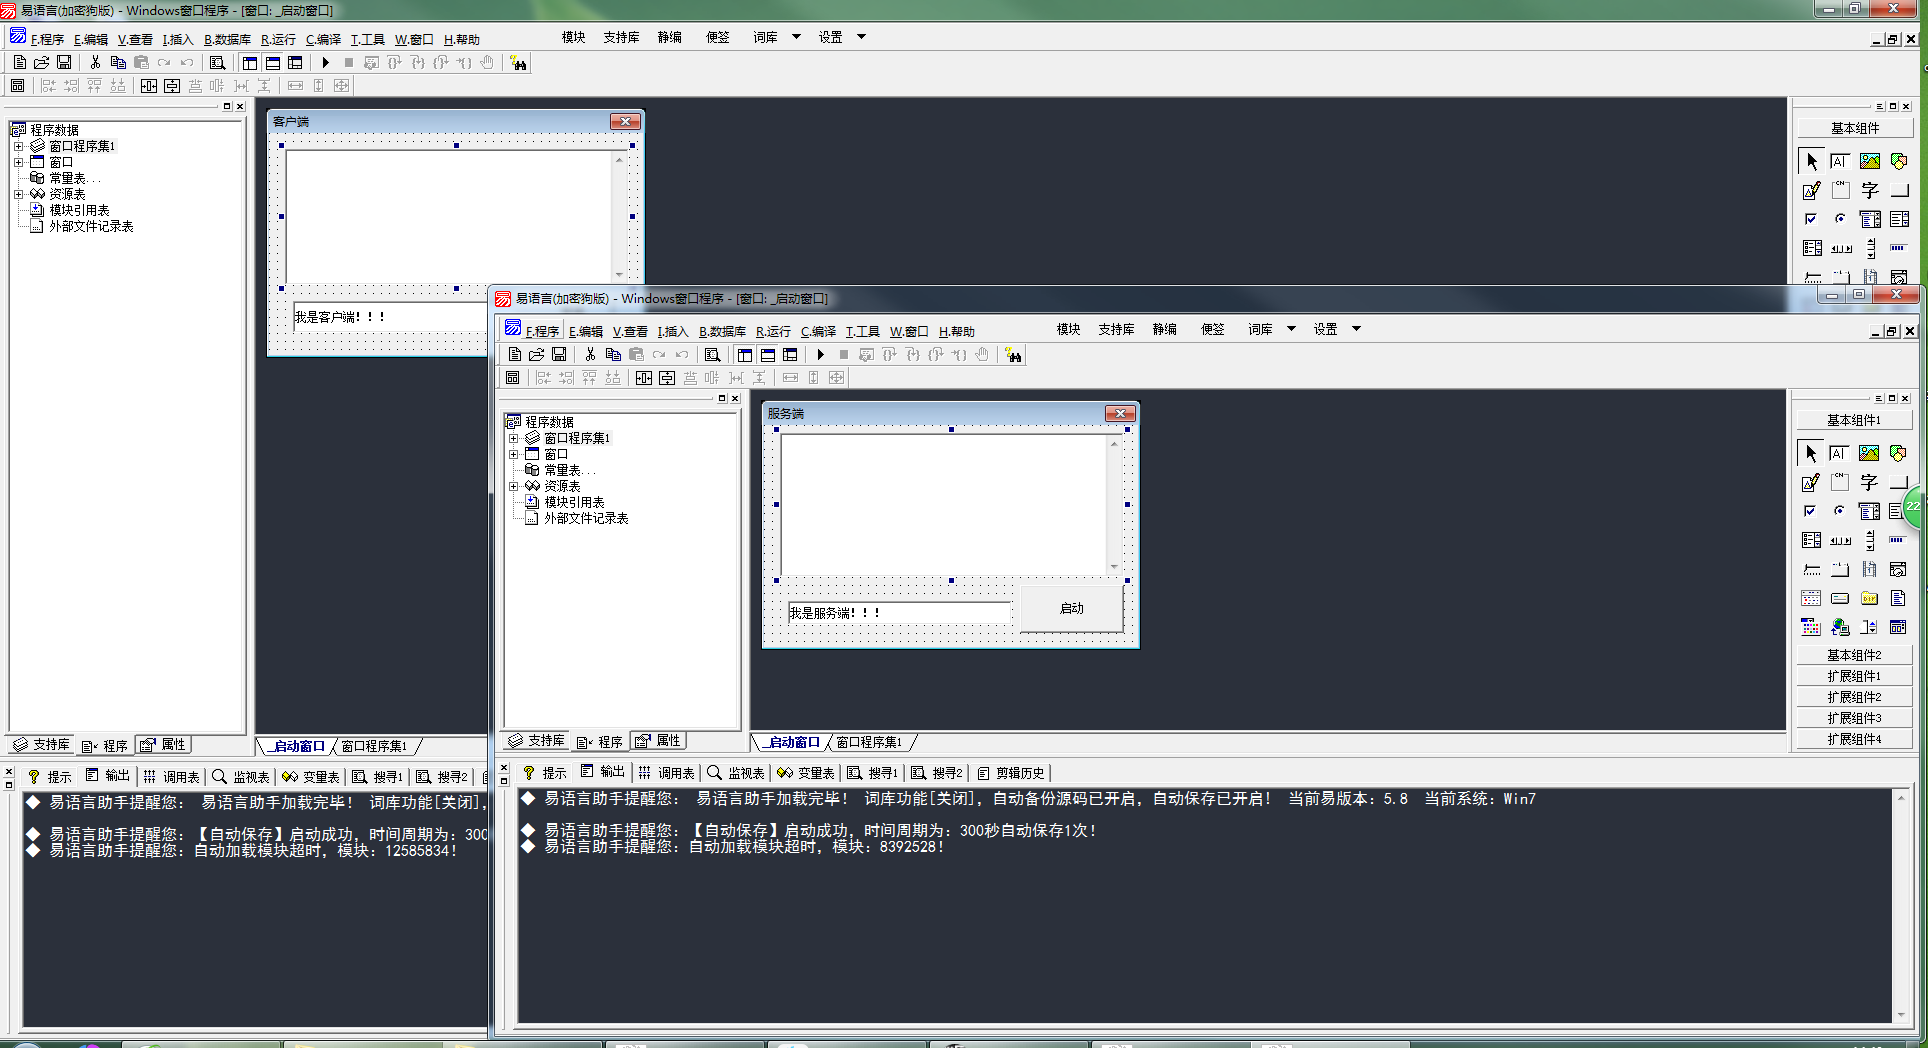Screen dimensions: 1928x1048
Task: Click New file icon in back window toolbar
Action: (19, 63)
